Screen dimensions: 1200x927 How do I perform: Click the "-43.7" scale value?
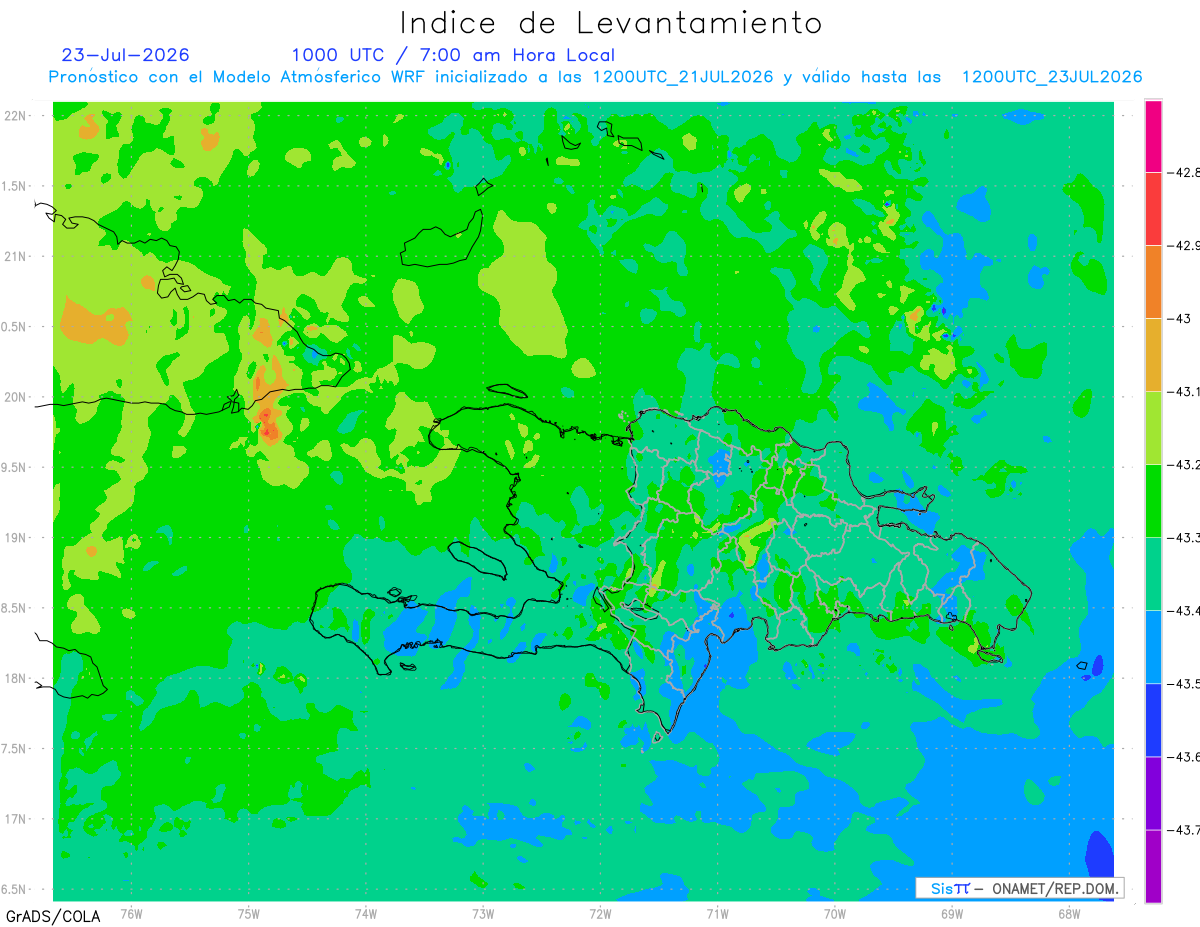1185,829
